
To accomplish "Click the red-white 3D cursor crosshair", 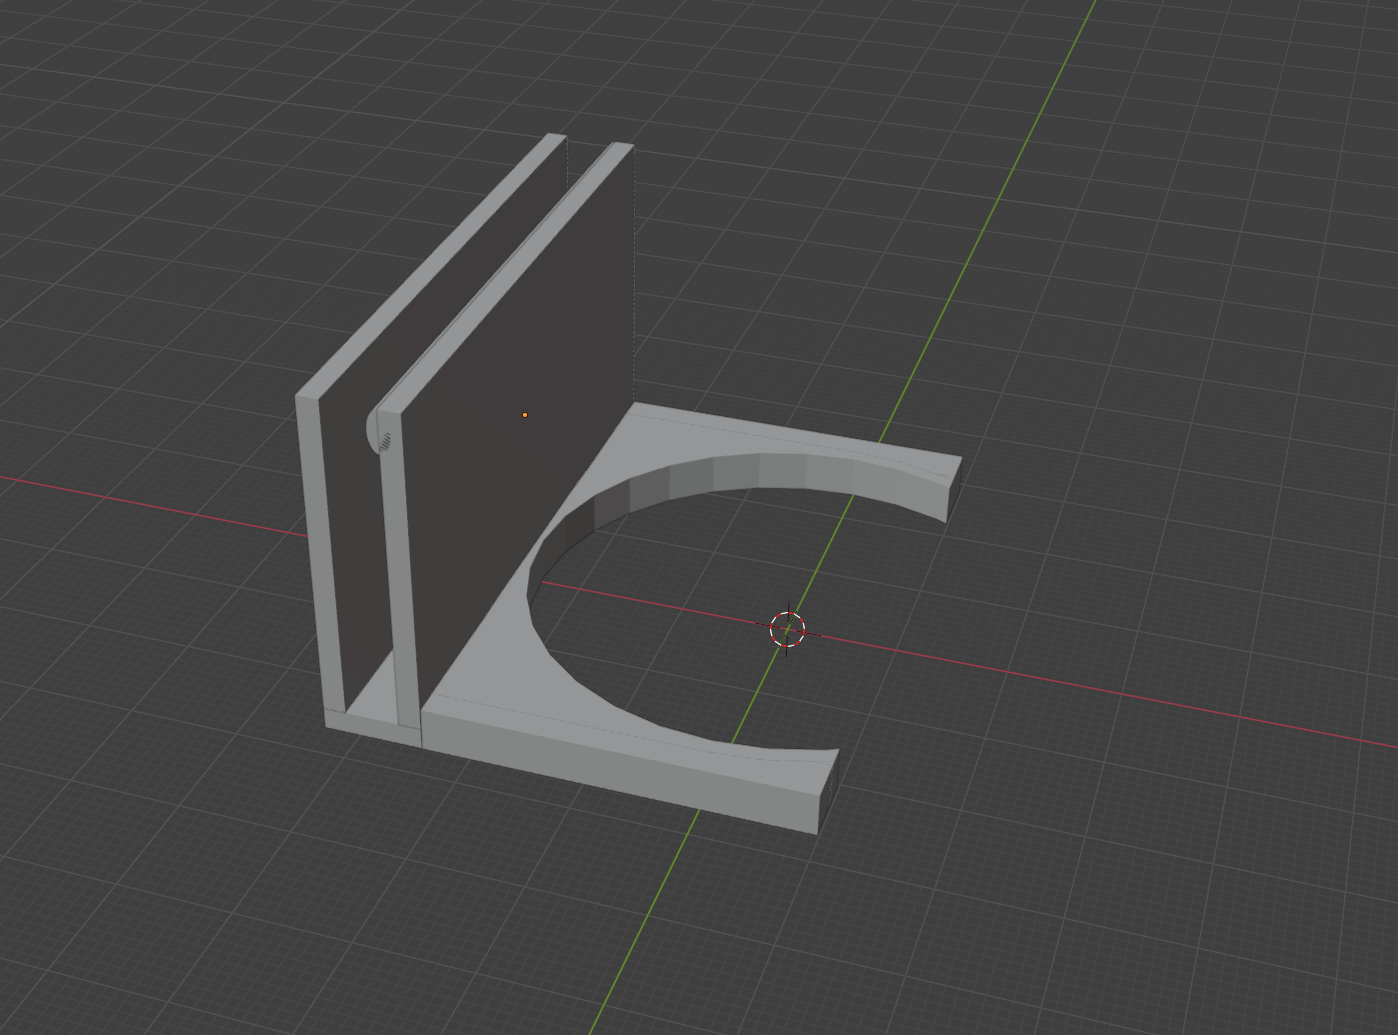I will pos(788,629).
